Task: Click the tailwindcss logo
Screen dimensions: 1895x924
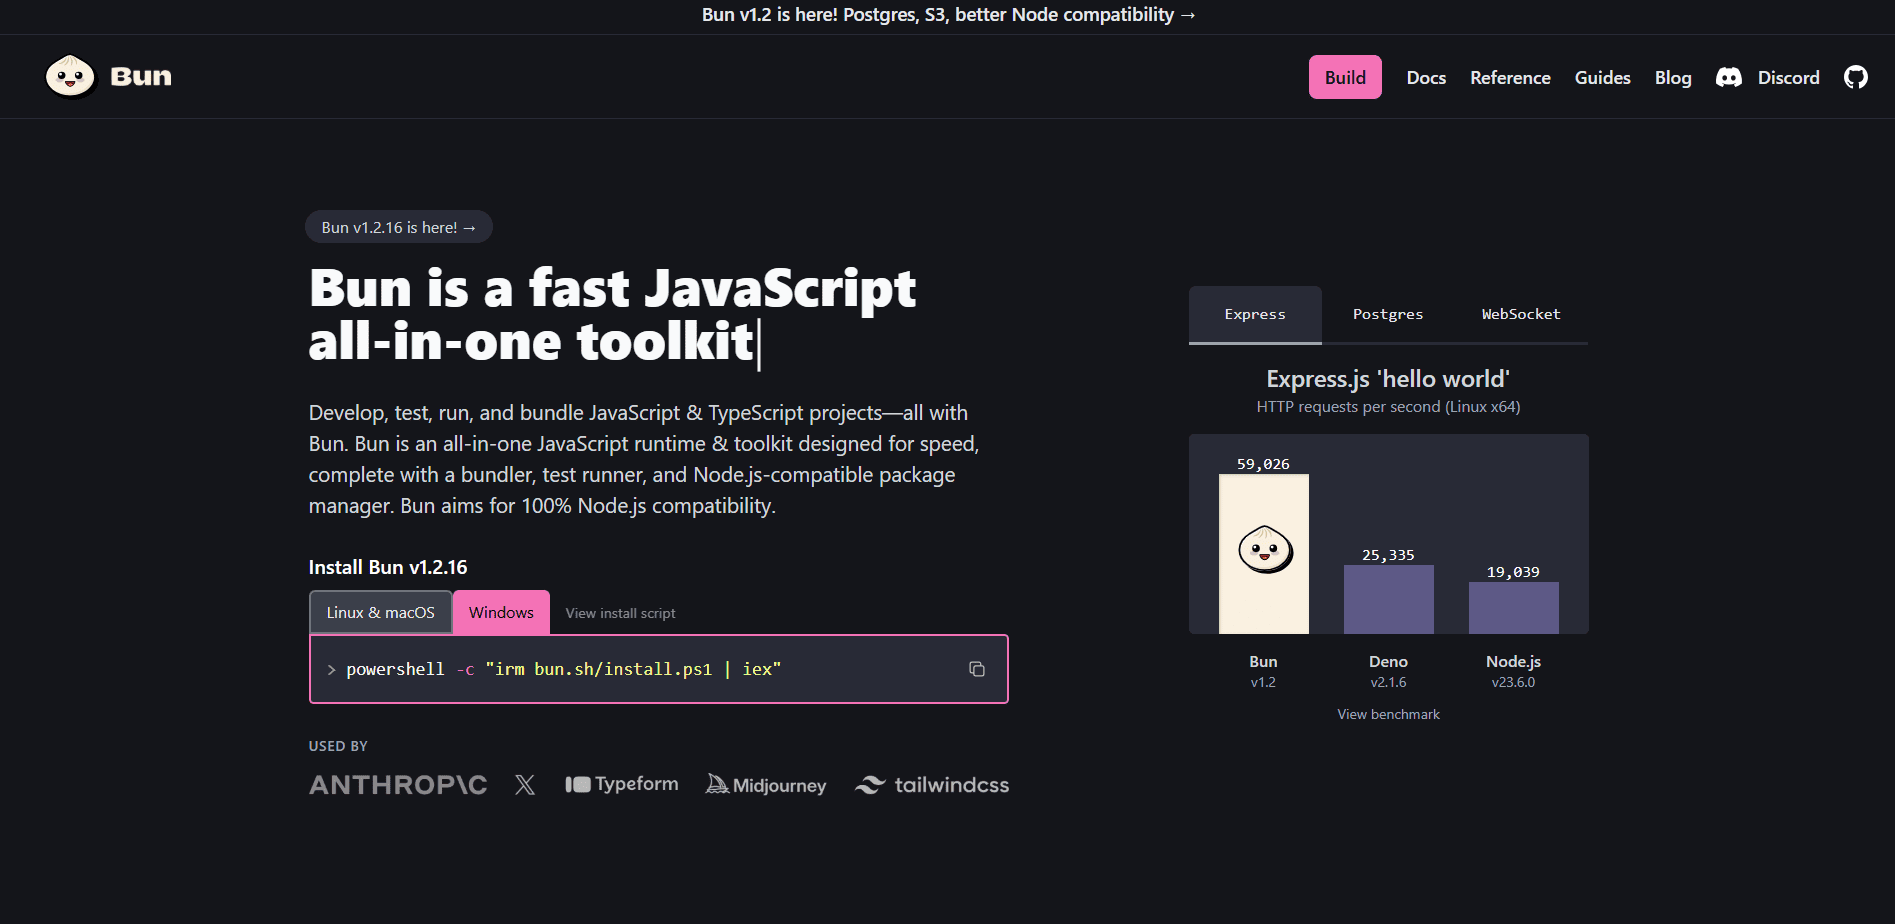Action: [x=932, y=785]
